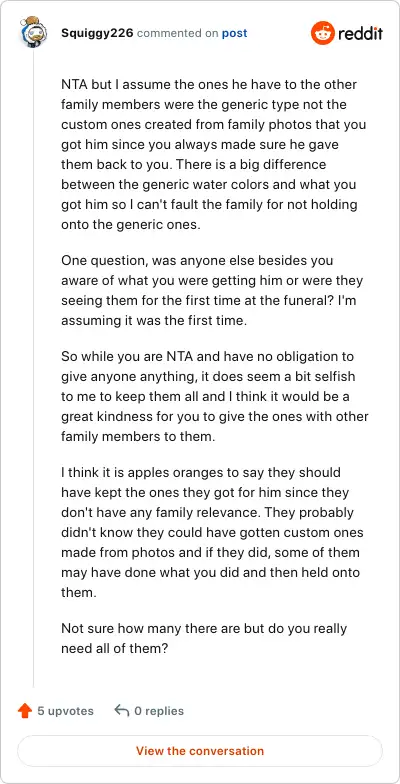Click the reply arrow icon
Screen dimensions: 400x784
122,710
